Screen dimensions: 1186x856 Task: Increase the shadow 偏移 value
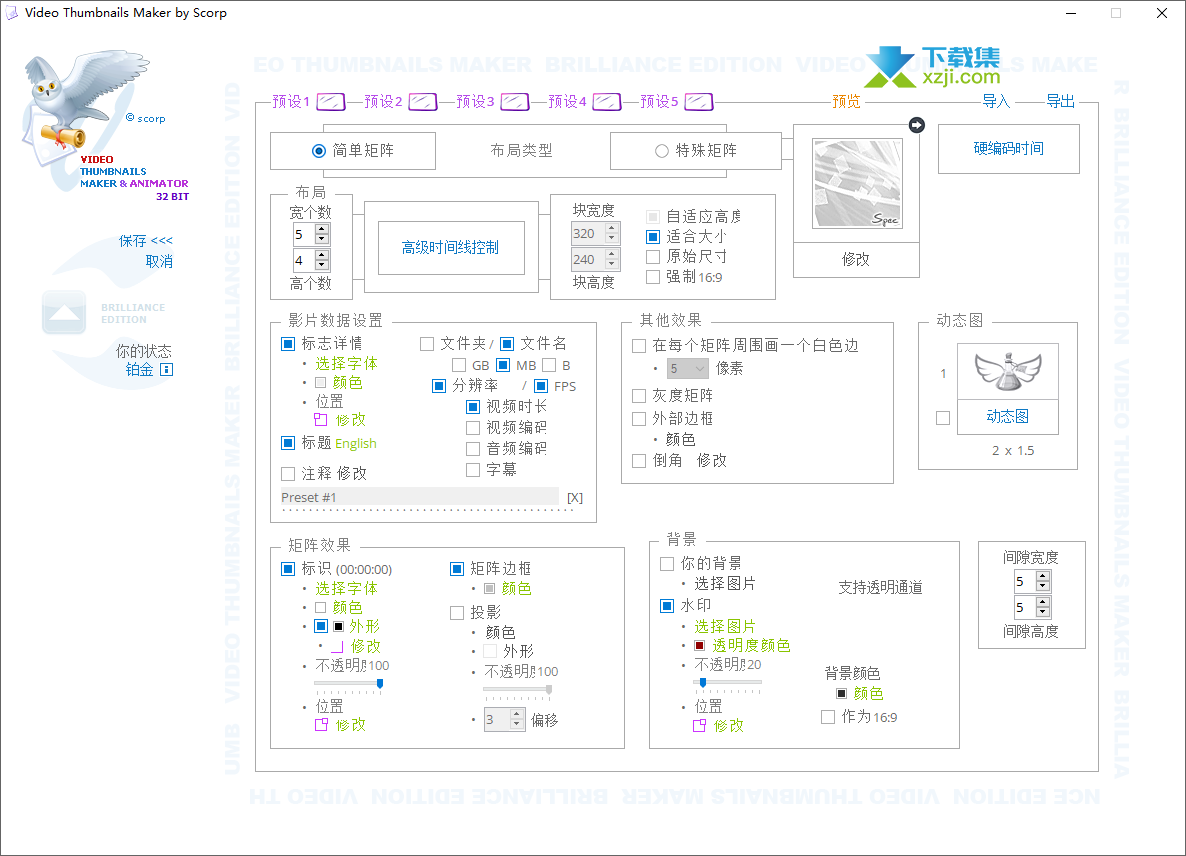(517, 714)
